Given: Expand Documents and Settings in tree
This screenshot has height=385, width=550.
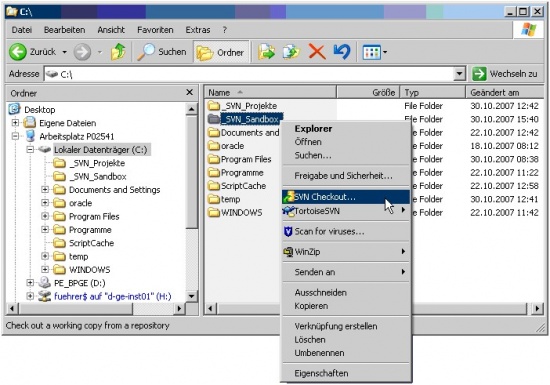Looking at the screenshot, I should pos(45,189).
